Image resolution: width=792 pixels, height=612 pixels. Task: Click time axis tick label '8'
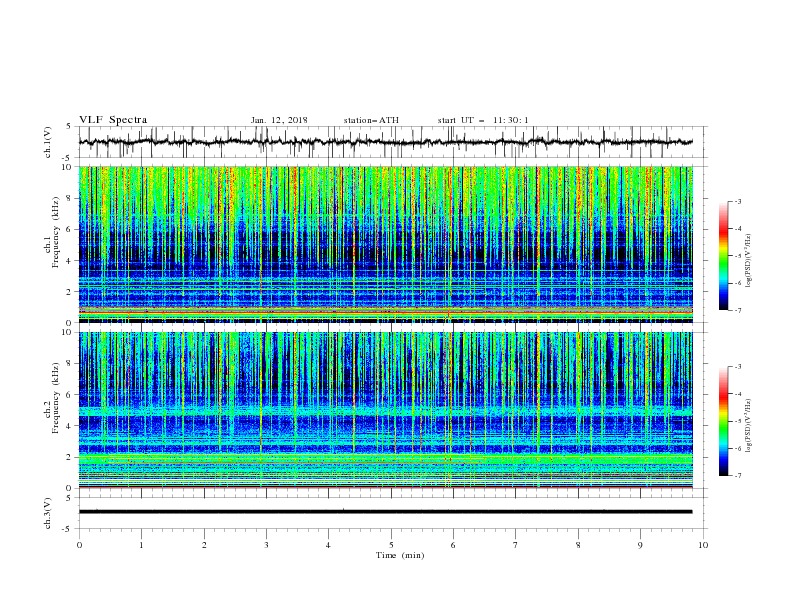point(578,545)
